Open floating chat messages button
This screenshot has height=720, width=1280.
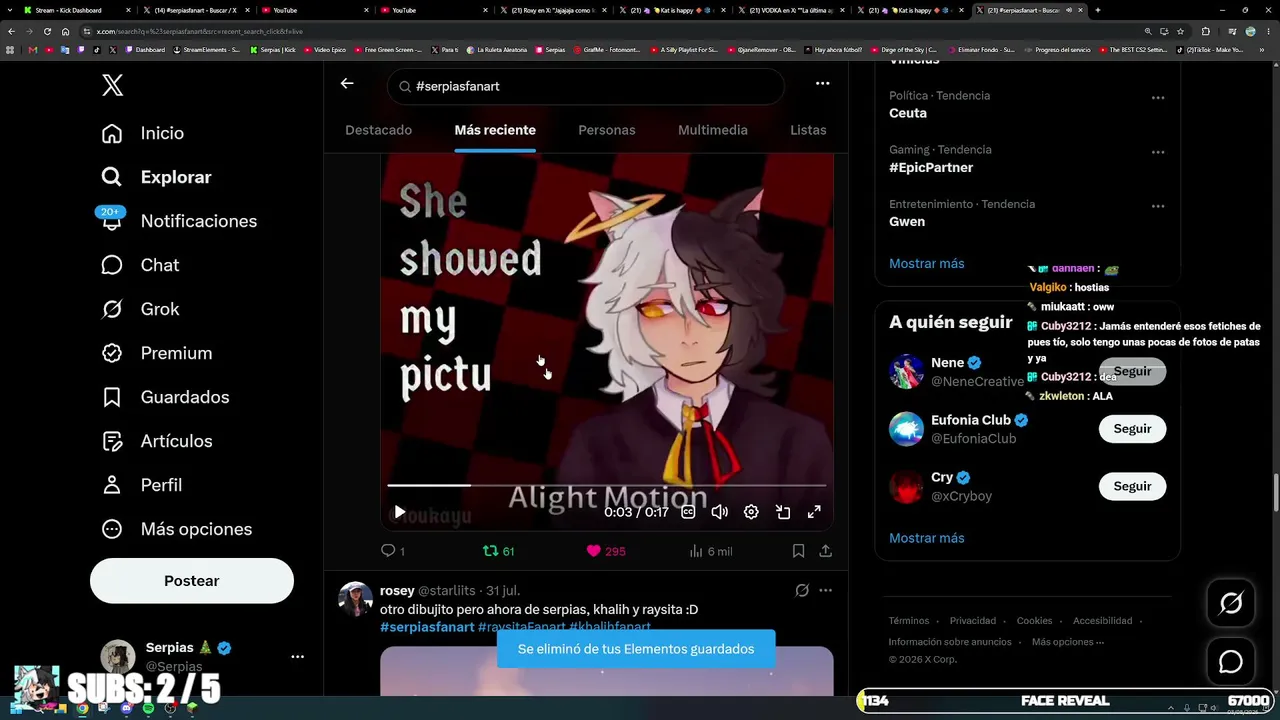(x=1231, y=662)
